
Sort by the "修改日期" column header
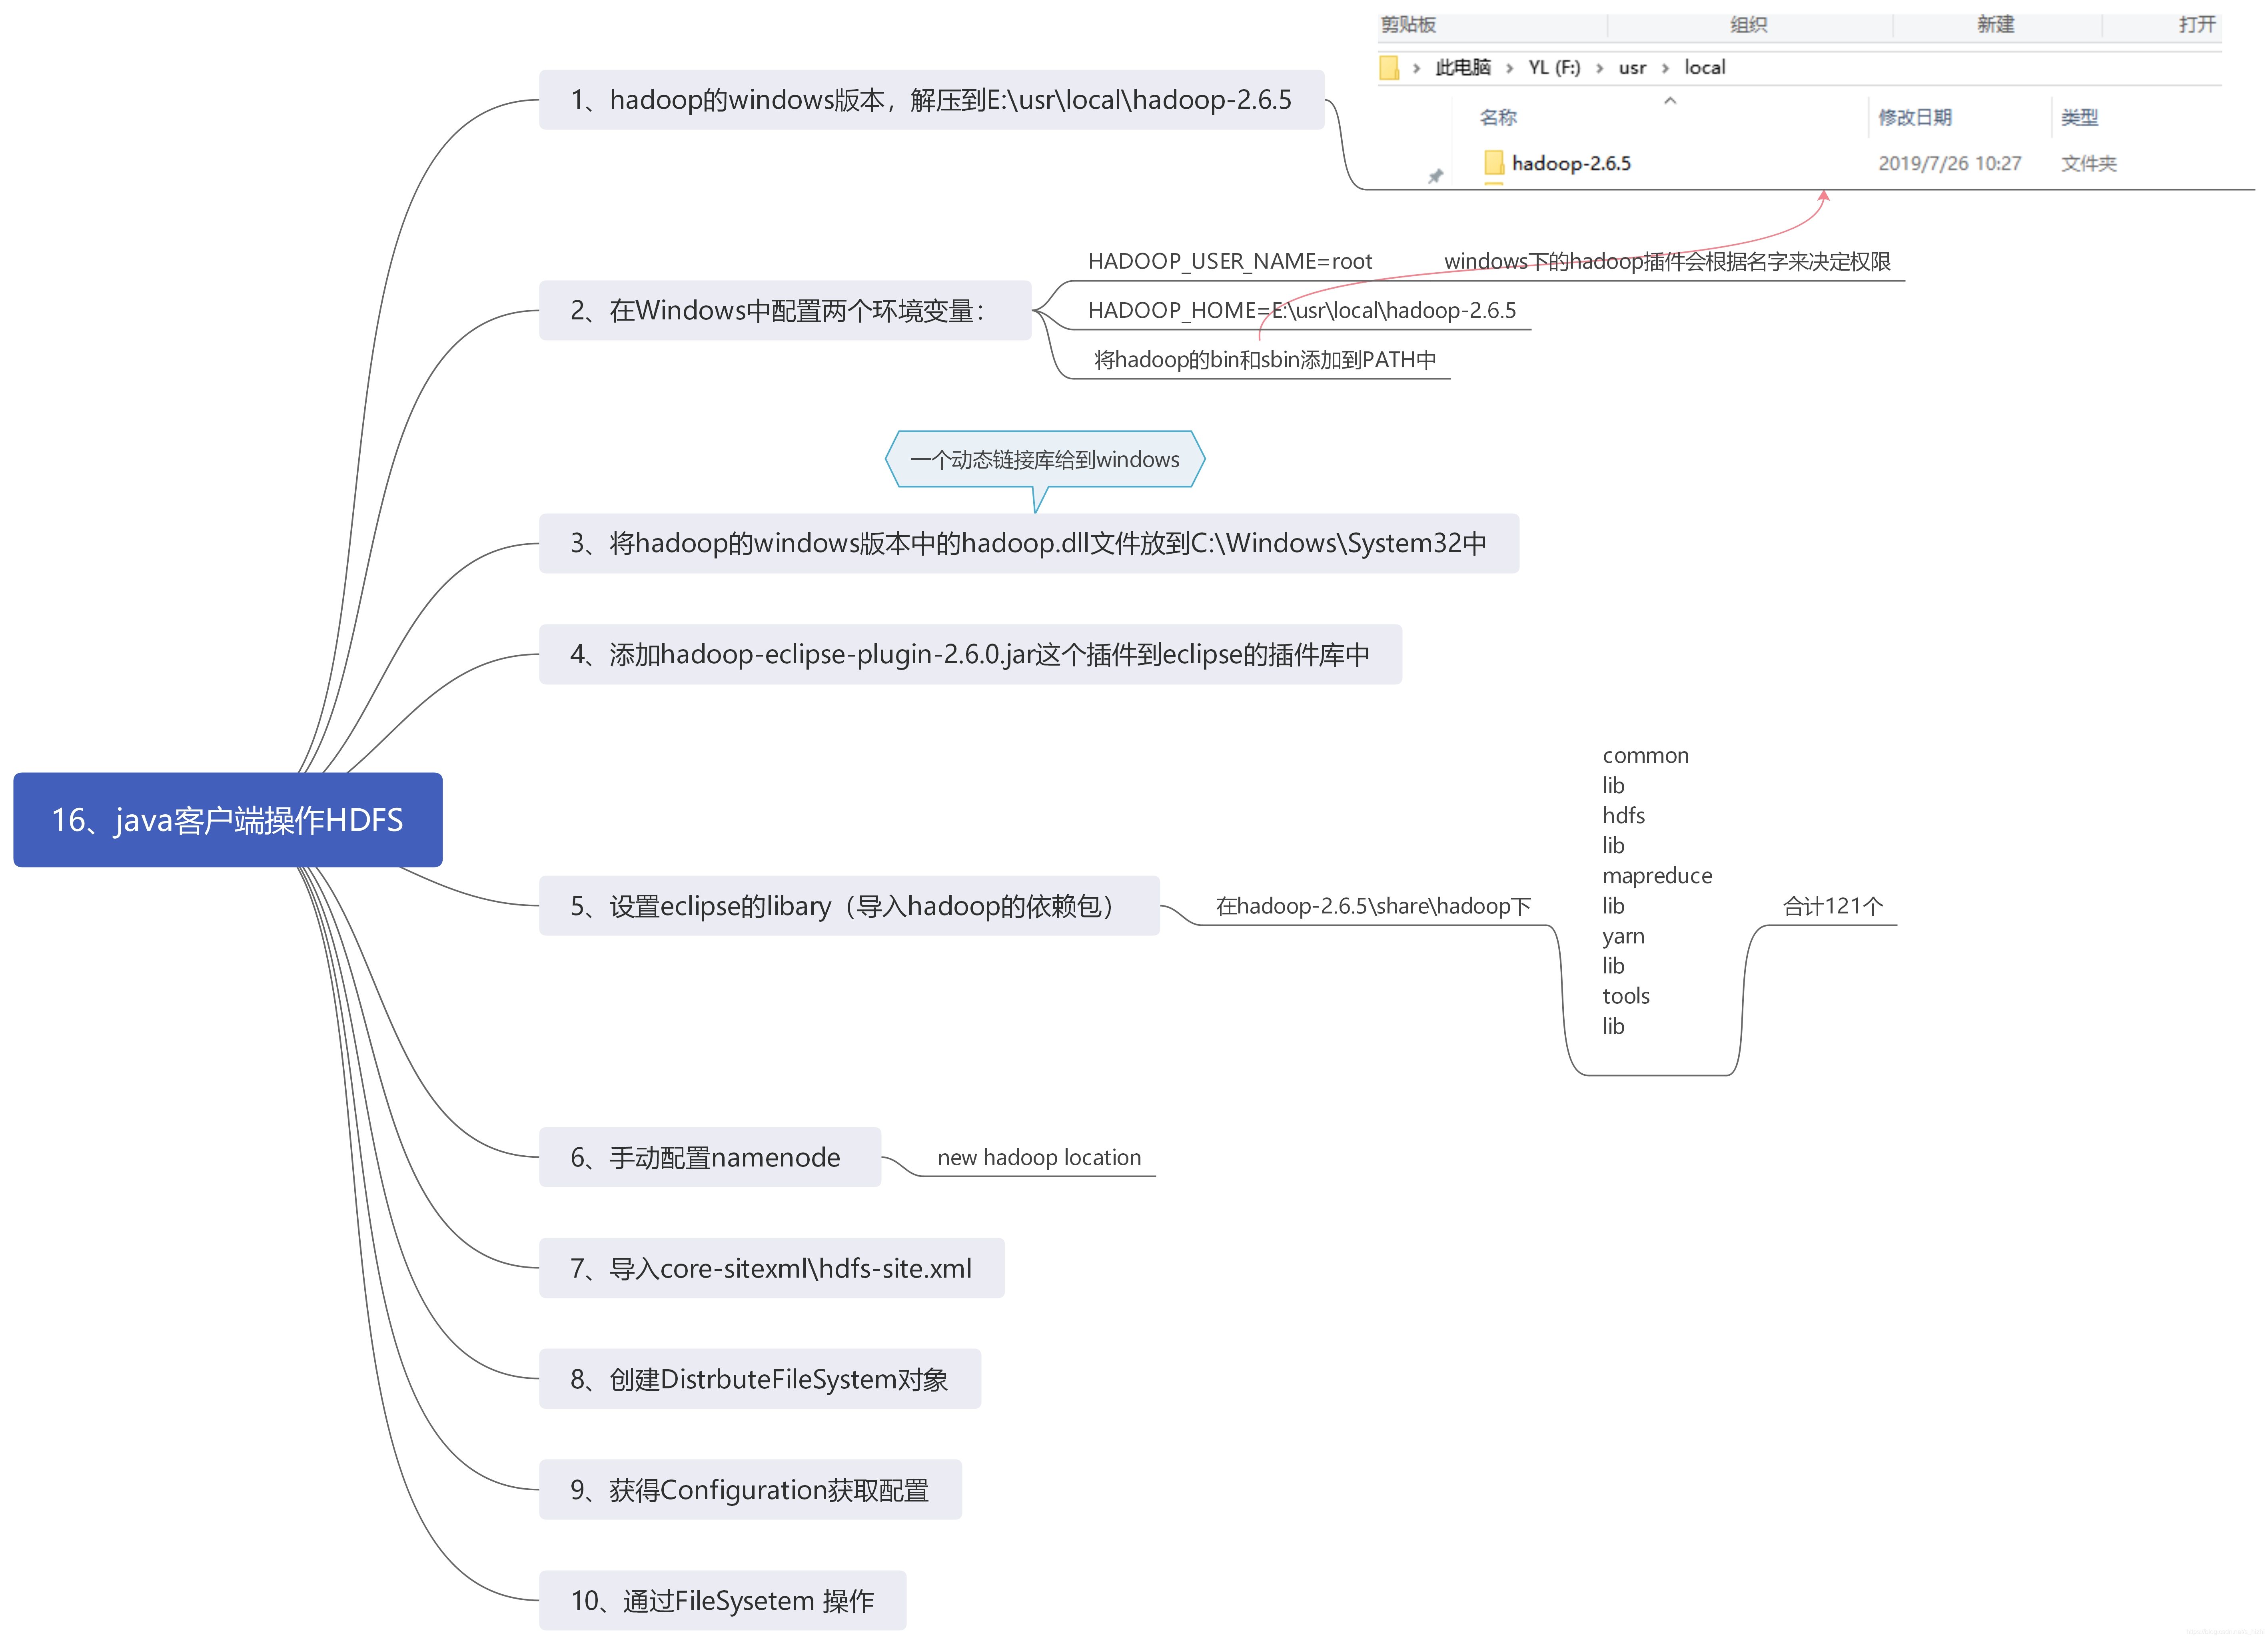tap(1914, 117)
